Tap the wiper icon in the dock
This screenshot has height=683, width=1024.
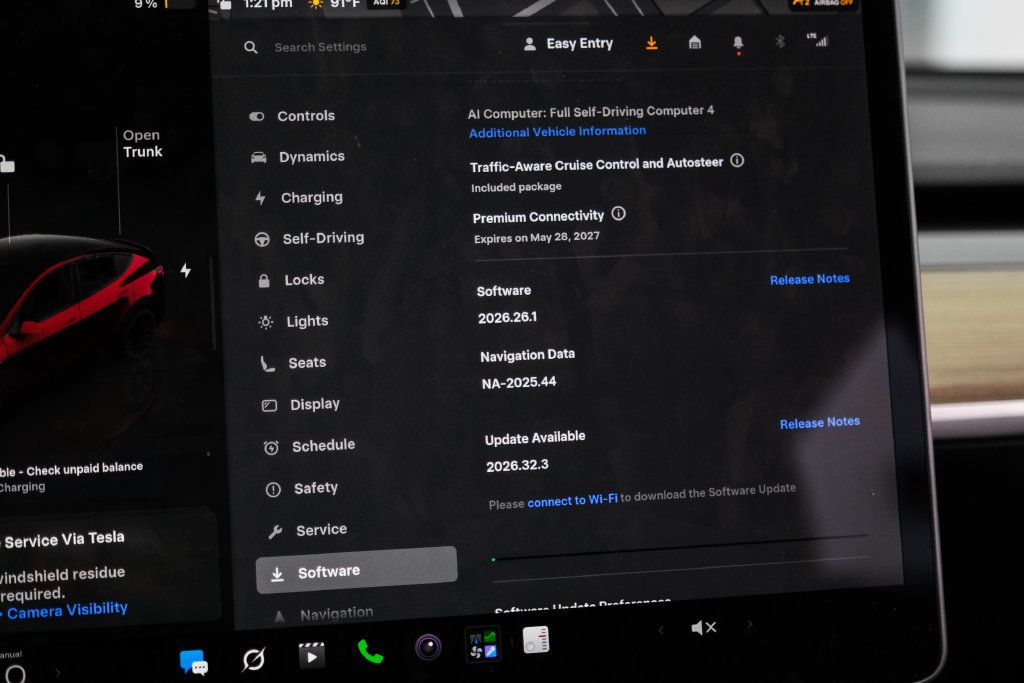point(253,659)
